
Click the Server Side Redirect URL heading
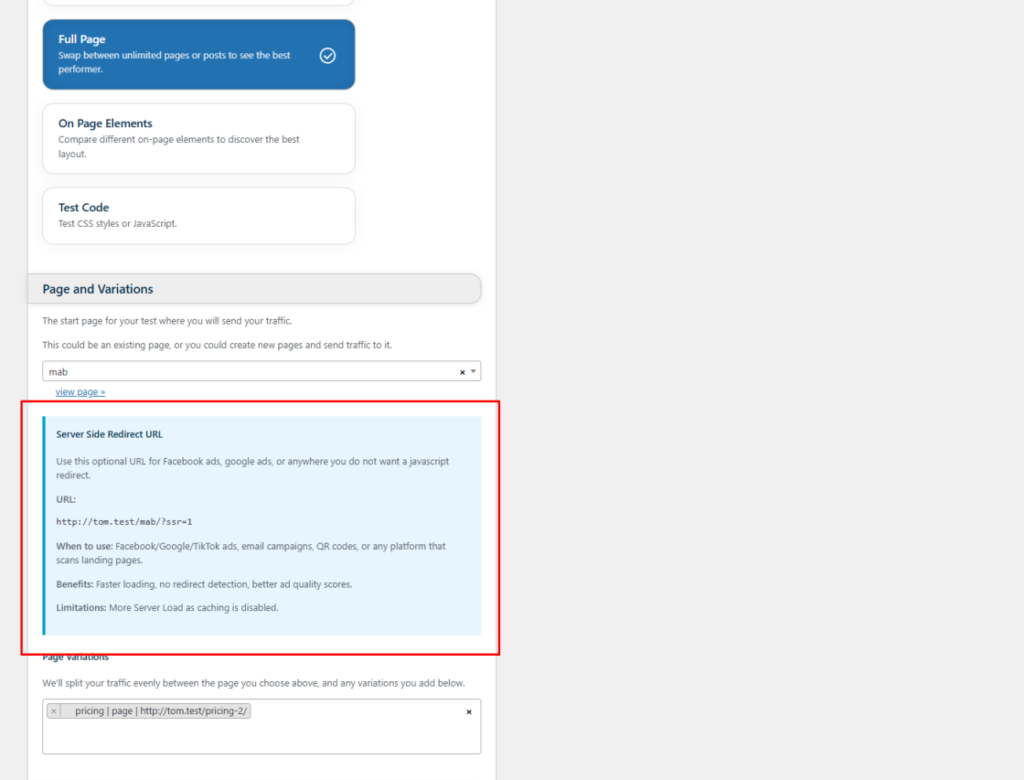click(x=109, y=434)
